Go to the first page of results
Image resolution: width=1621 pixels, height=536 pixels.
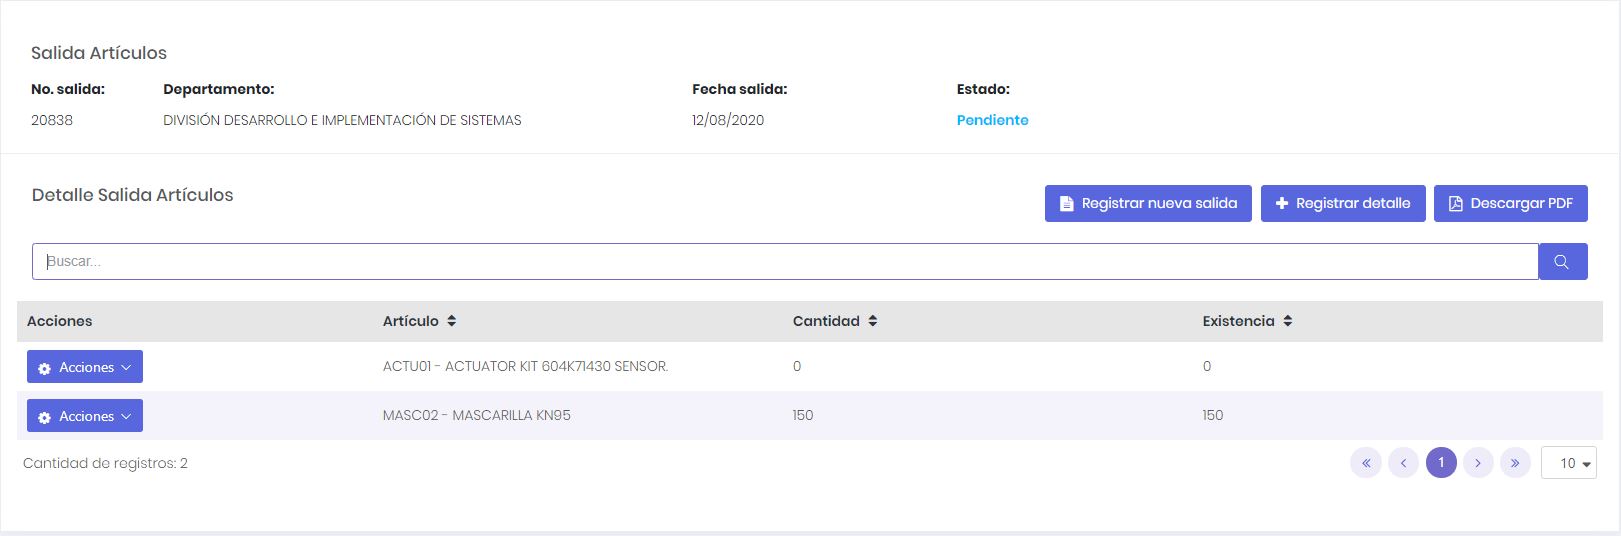(x=1365, y=463)
